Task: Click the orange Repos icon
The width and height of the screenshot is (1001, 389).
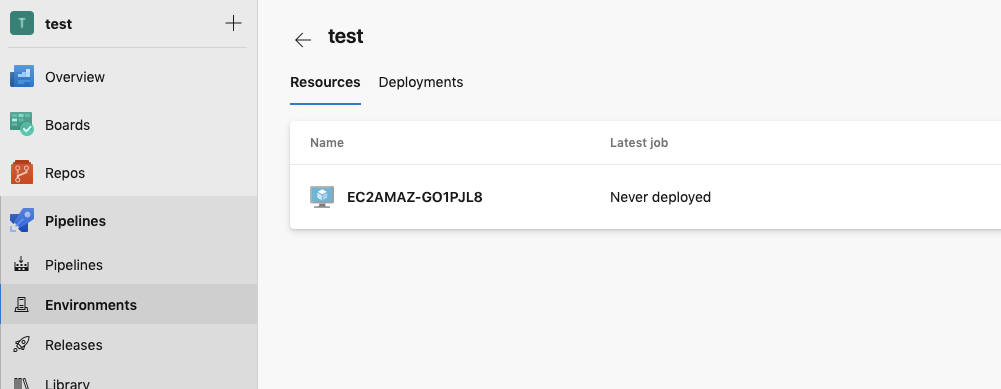Action: [x=22, y=172]
